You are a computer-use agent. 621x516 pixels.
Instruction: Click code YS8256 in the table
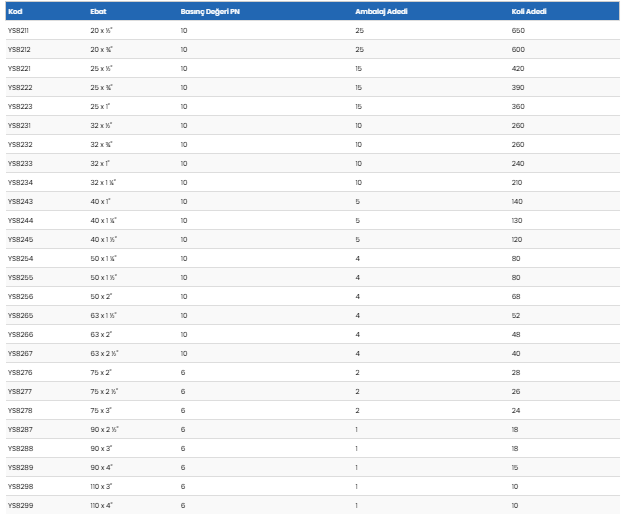tap(19, 296)
